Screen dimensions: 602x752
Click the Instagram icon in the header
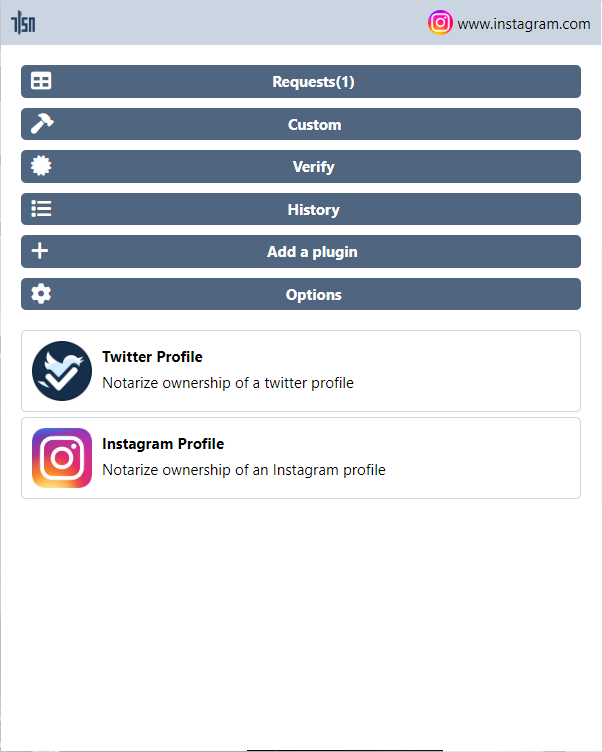pos(440,23)
